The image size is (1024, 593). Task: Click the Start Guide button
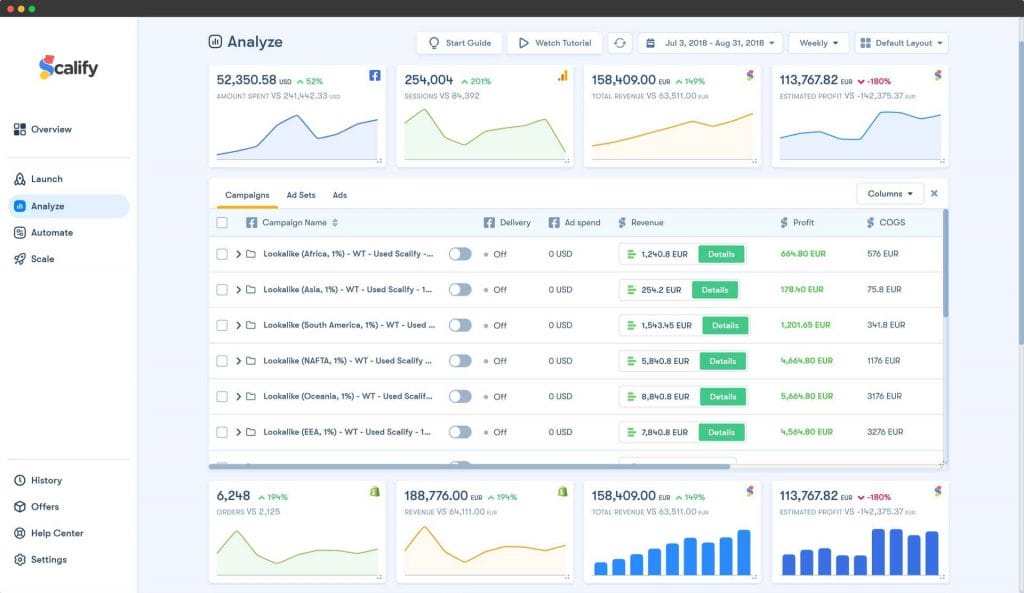(x=459, y=43)
